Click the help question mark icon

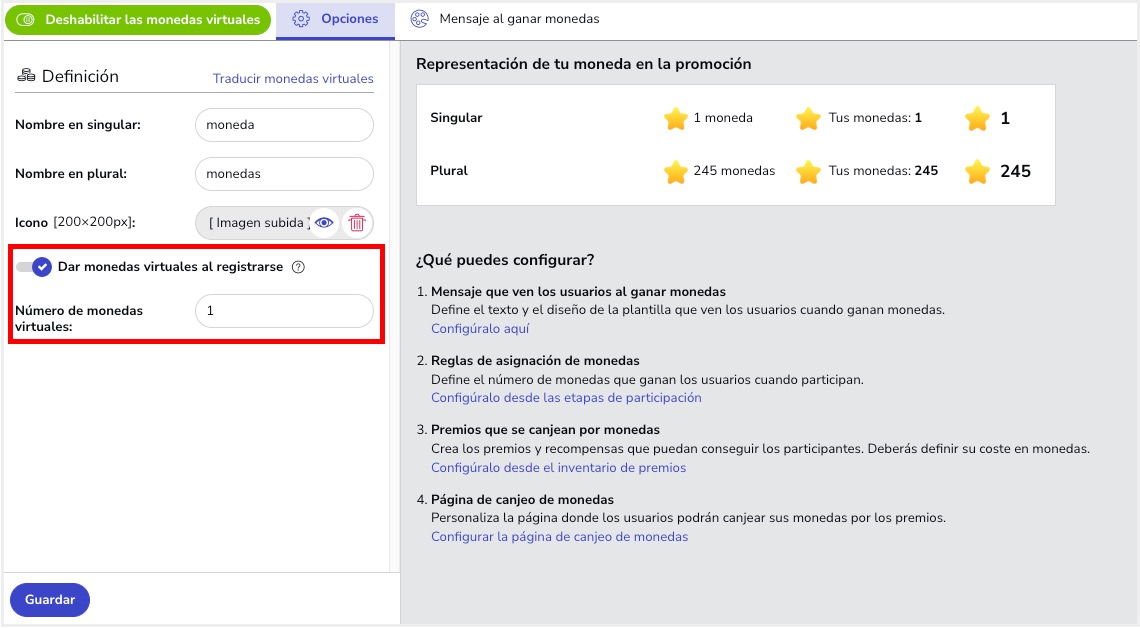pyautogui.click(x=298, y=267)
